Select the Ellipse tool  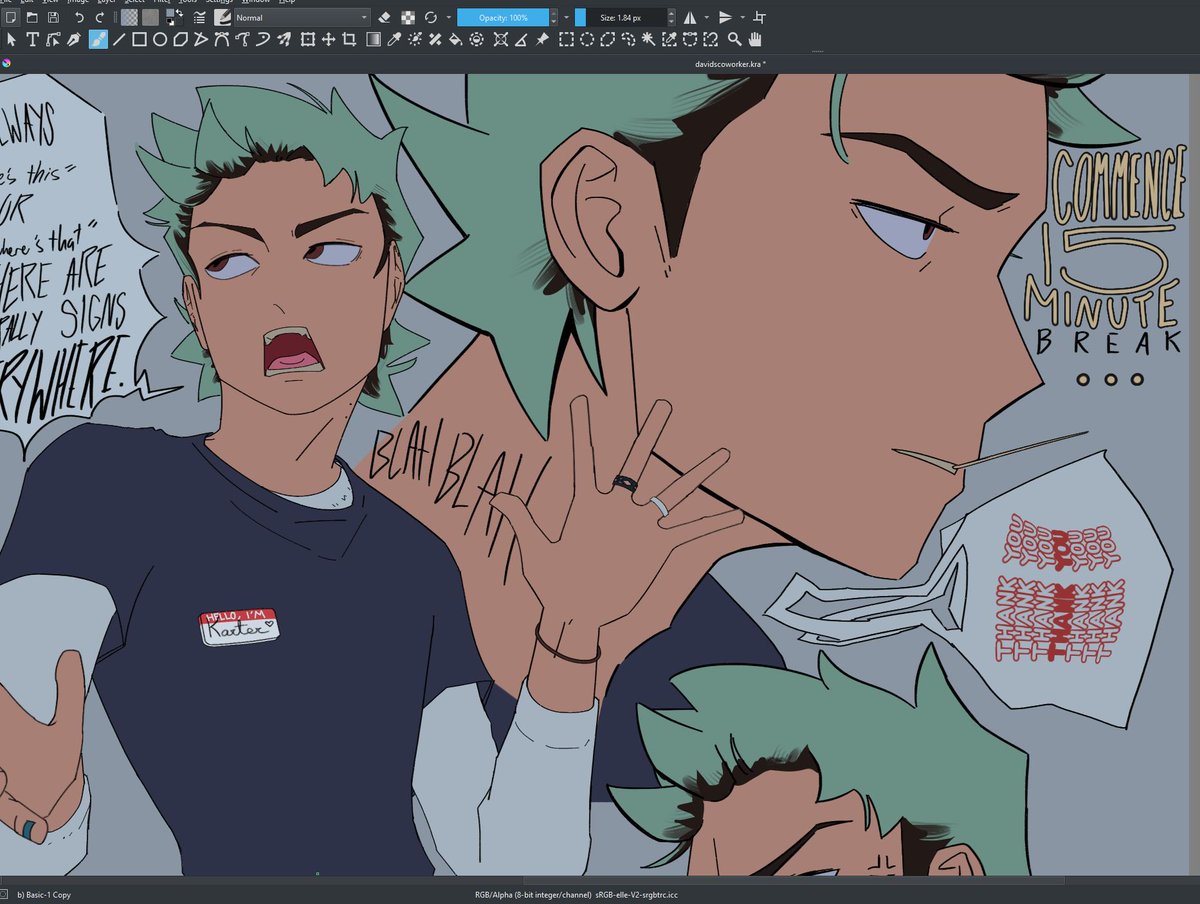click(x=160, y=40)
